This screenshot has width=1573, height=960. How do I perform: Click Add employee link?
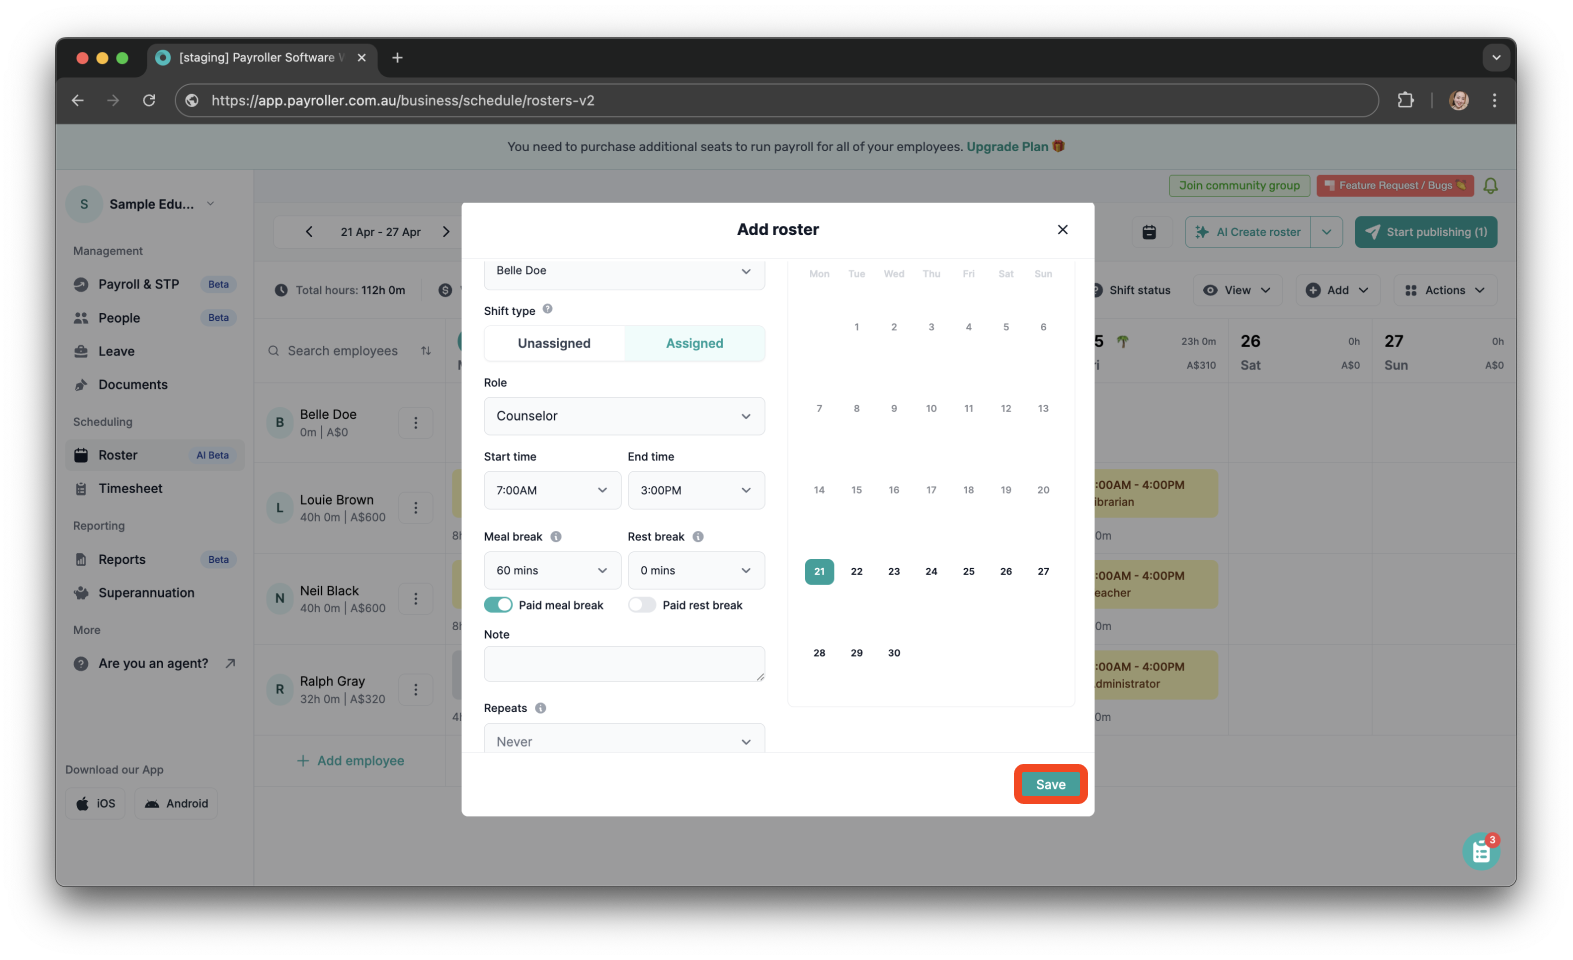351,761
